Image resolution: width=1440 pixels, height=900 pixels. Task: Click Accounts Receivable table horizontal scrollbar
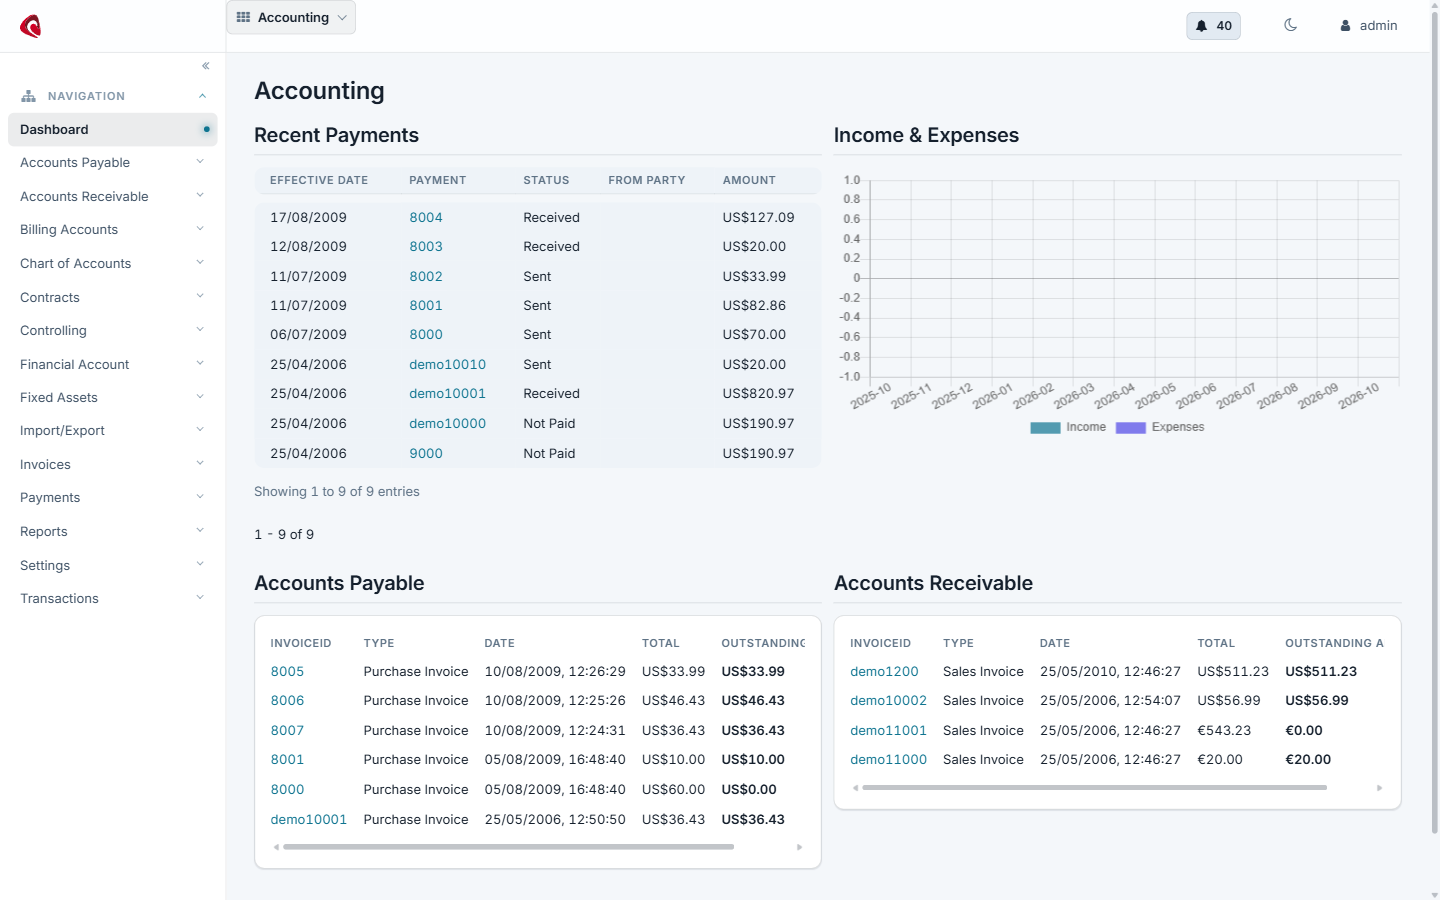click(1094, 788)
